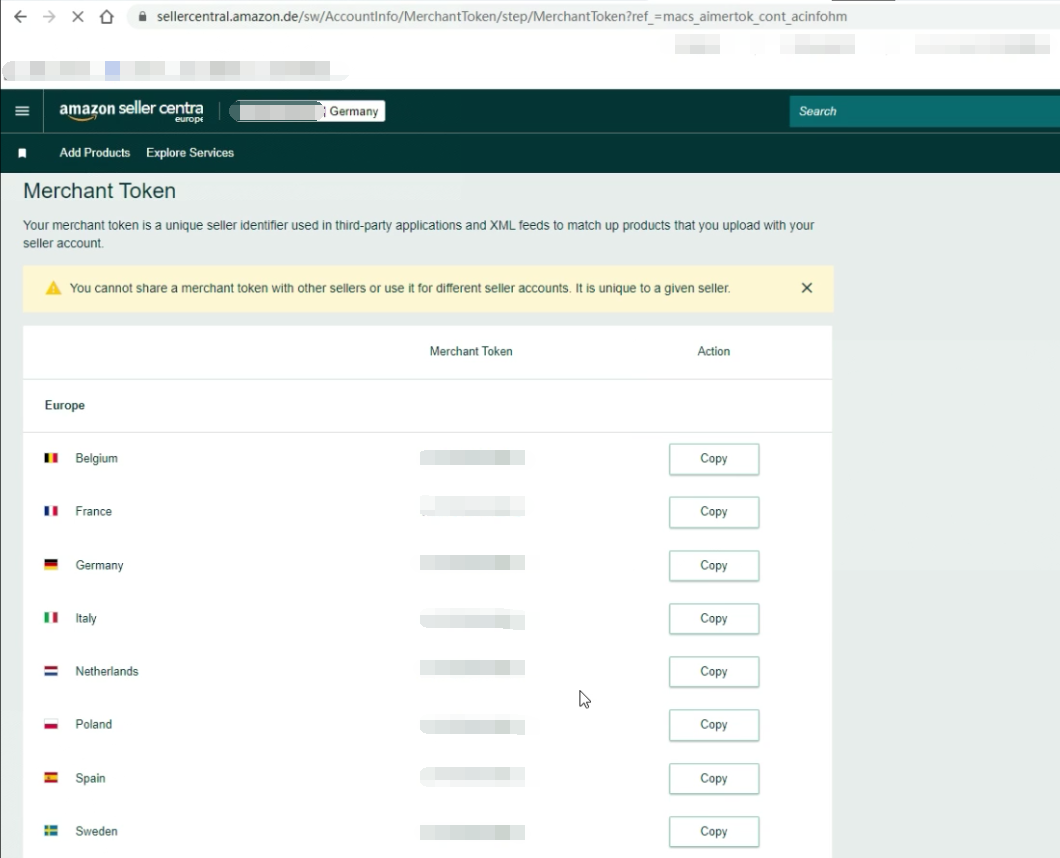
Task: Click the Poland flag icon
Action: [51, 724]
